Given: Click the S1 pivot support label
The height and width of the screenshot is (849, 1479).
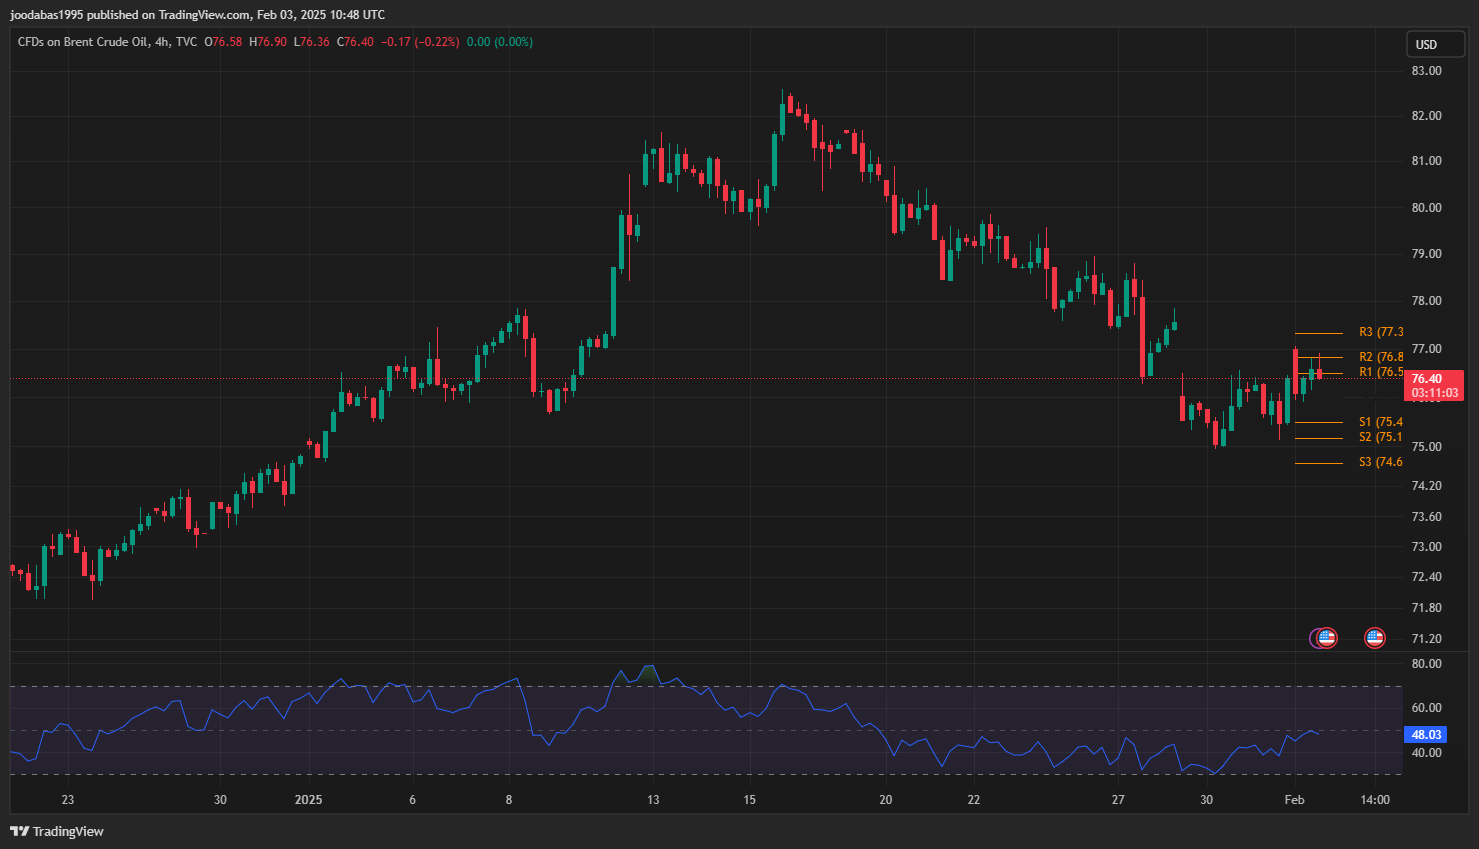Looking at the screenshot, I should pyautogui.click(x=1381, y=422).
